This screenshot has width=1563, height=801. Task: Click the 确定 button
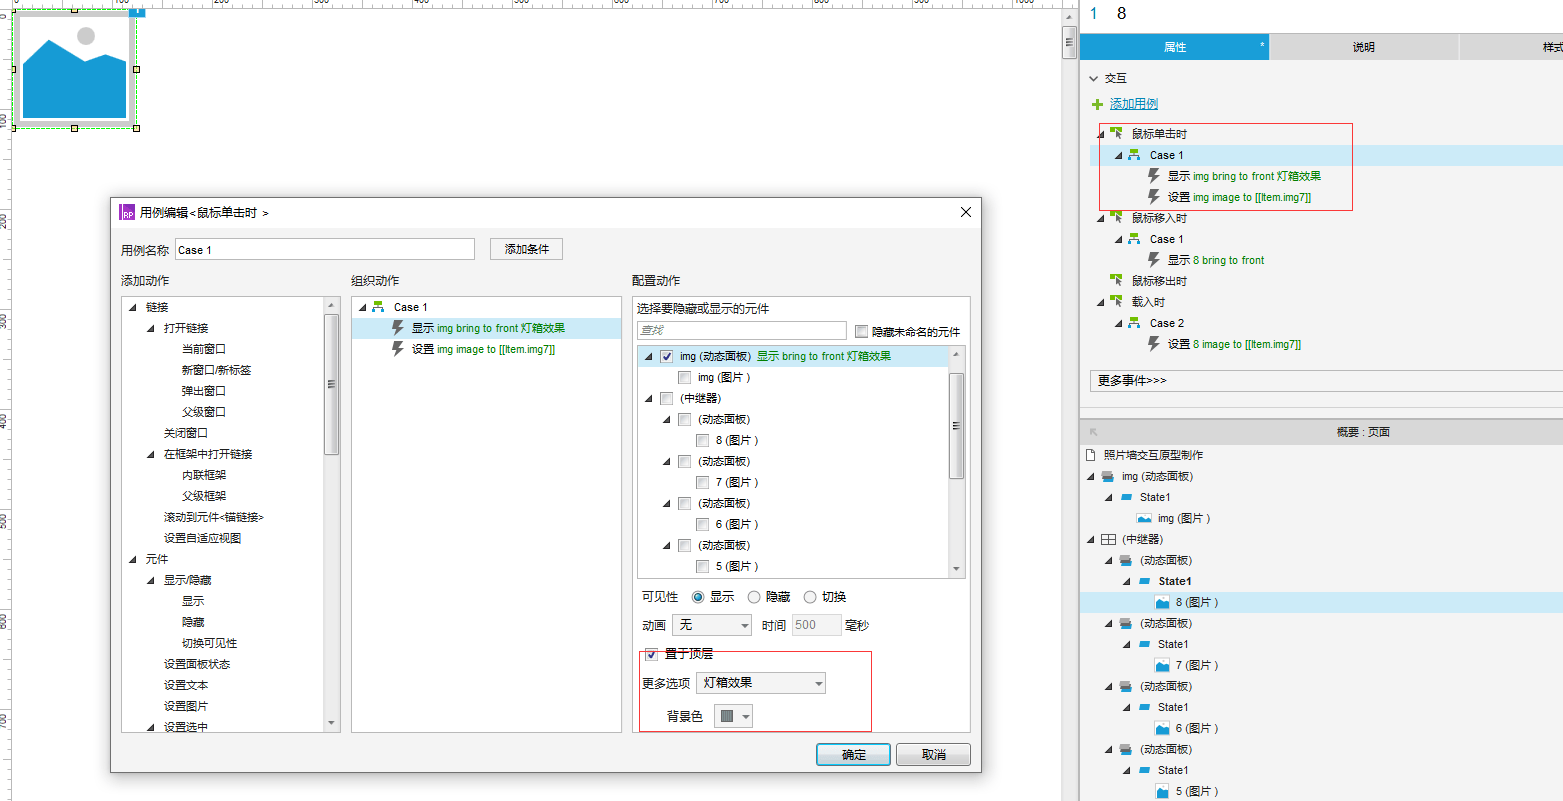[x=854, y=755]
